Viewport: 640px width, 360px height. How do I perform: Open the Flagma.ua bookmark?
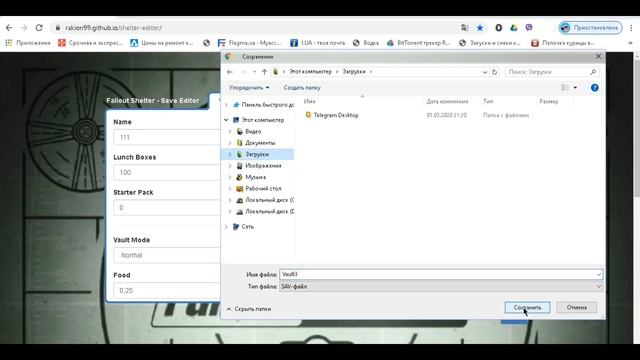pos(249,43)
